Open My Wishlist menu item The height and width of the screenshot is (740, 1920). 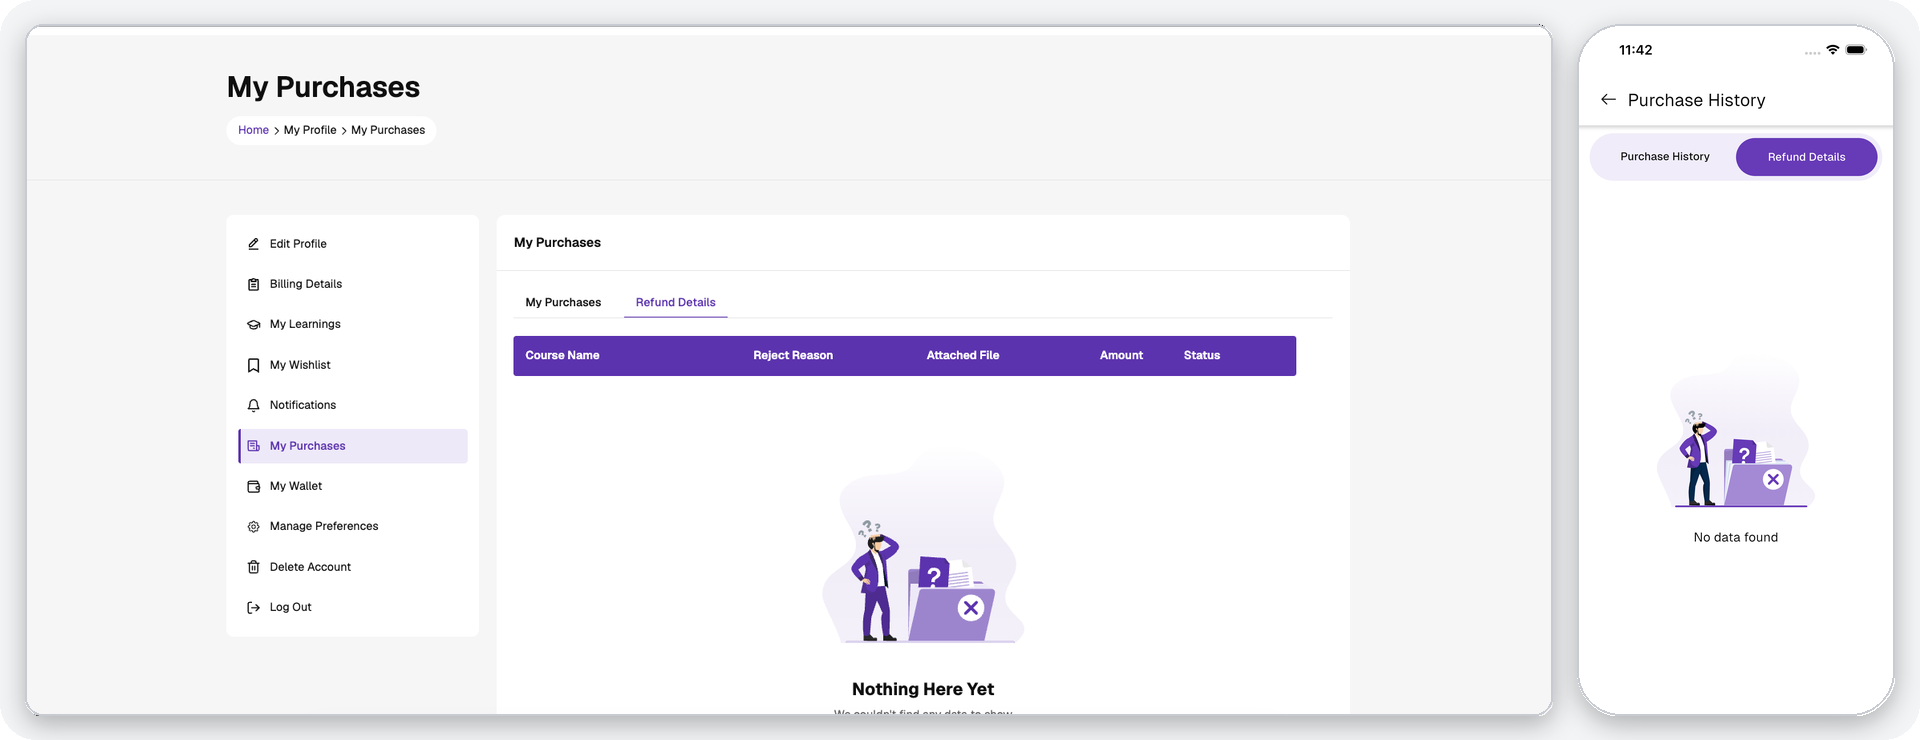pyautogui.click(x=353, y=365)
